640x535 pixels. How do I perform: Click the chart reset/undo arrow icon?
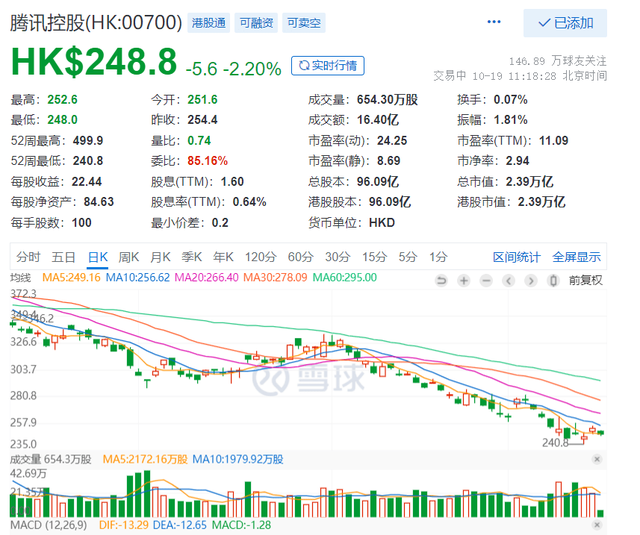point(441,281)
